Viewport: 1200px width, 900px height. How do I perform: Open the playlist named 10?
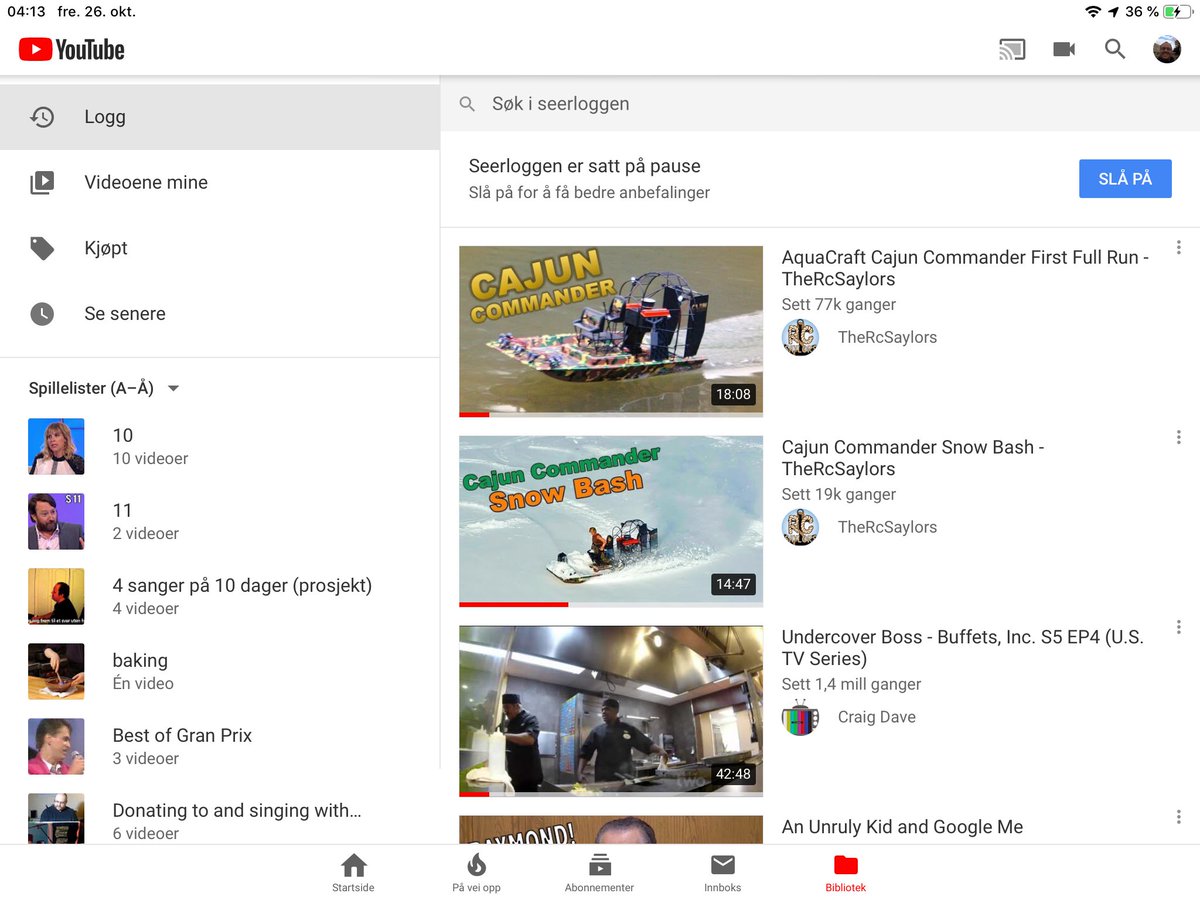click(220, 446)
